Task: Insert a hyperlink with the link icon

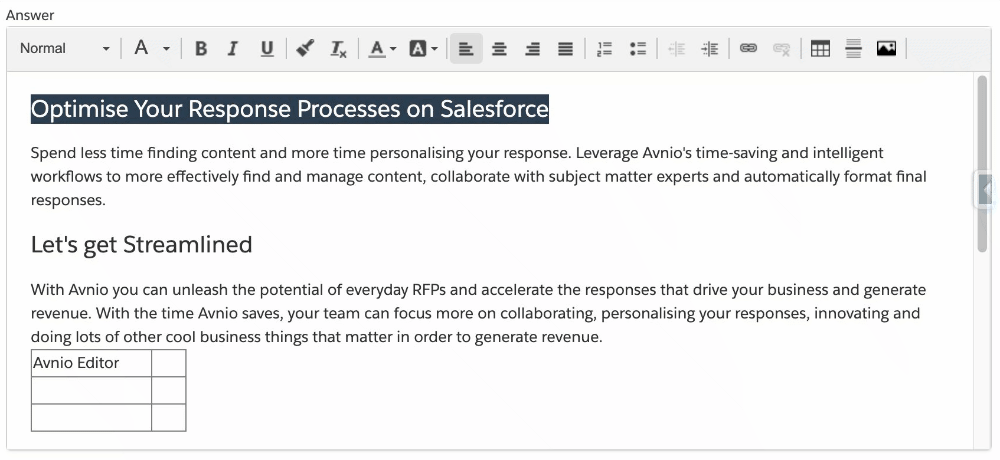Action: [748, 48]
